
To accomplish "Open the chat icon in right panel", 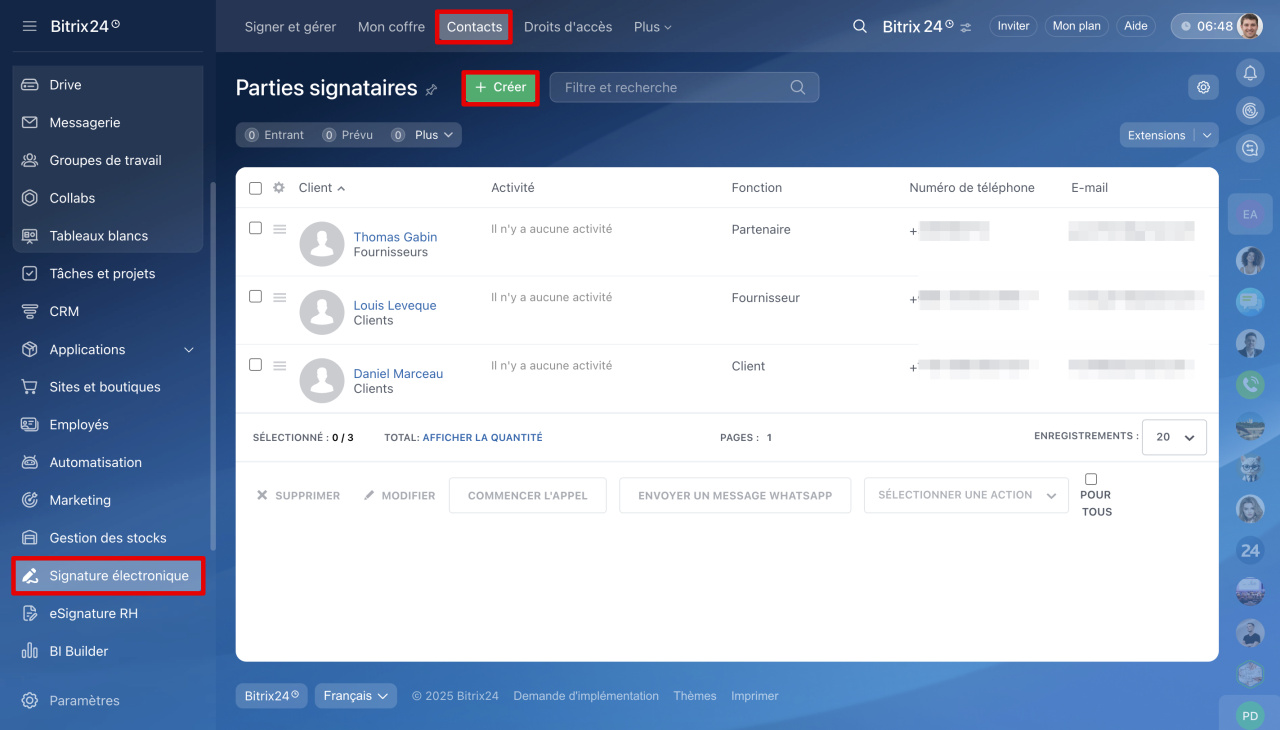I will coord(1249,148).
